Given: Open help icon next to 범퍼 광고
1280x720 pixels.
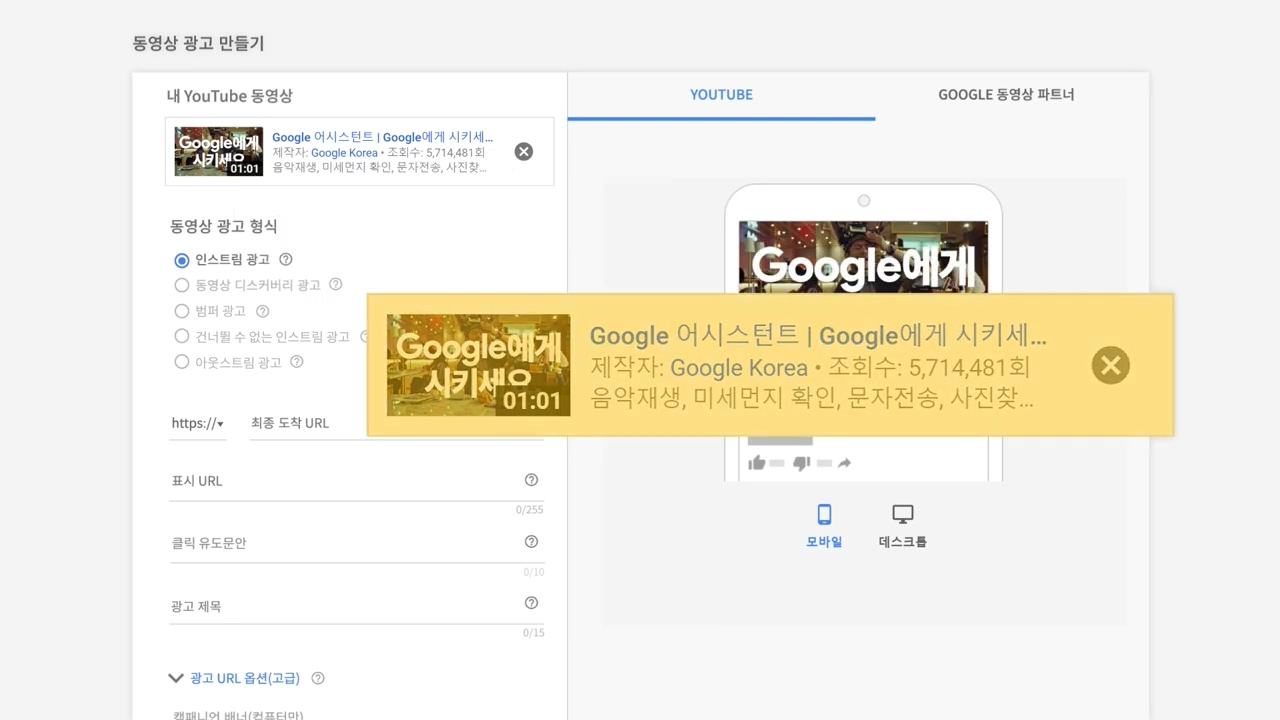Looking at the screenshot, I should [263, 311].
